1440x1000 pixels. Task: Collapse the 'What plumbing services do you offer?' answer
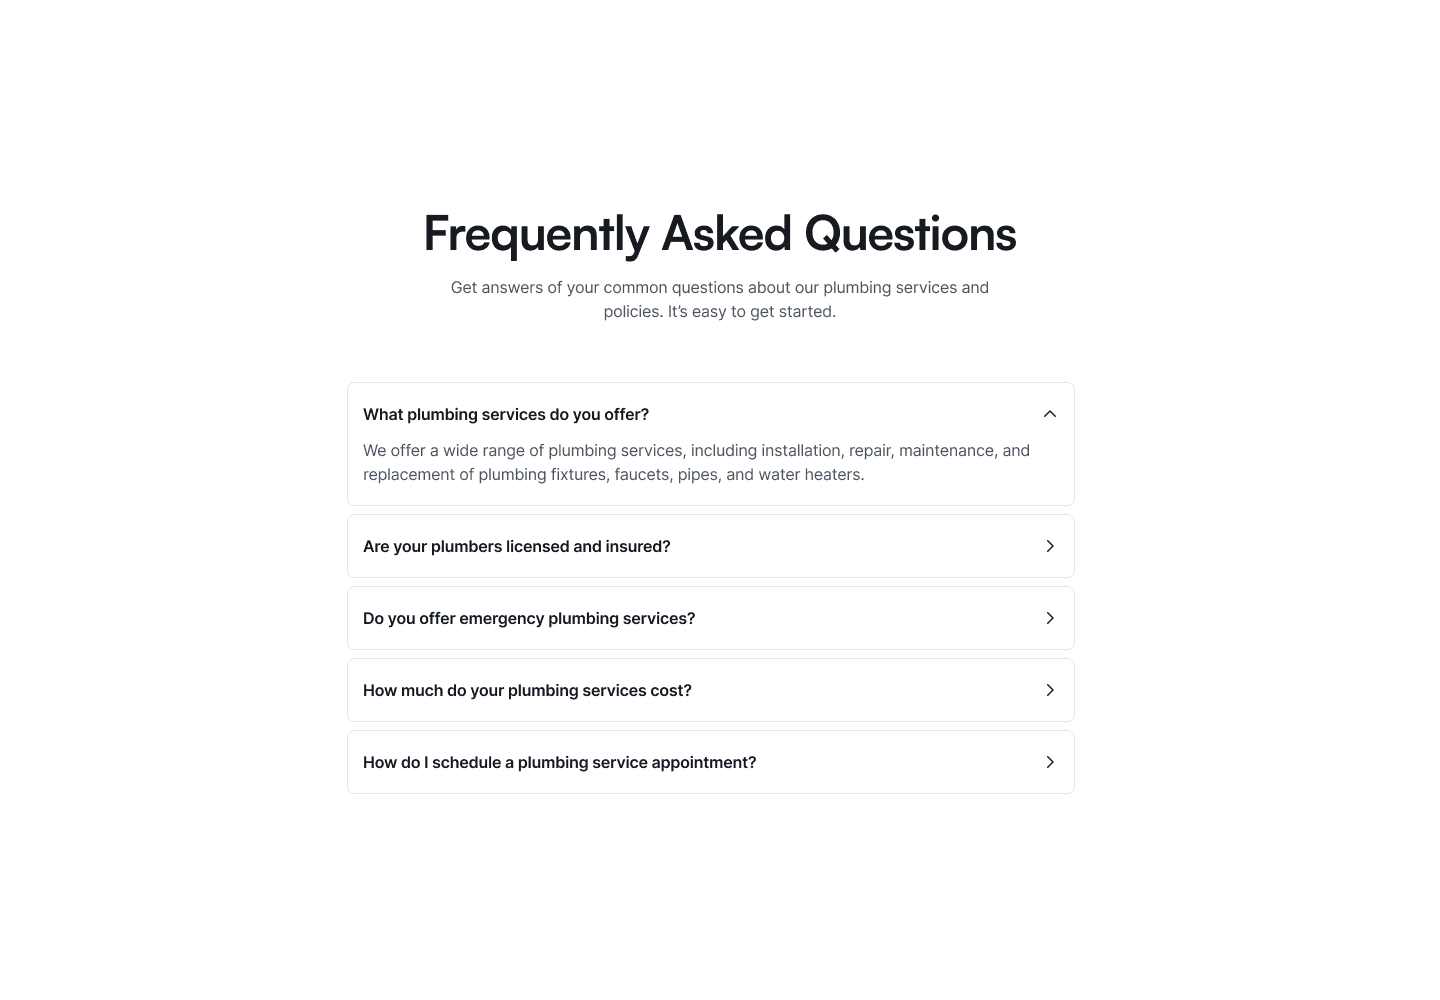click(x=1050, y=413)
